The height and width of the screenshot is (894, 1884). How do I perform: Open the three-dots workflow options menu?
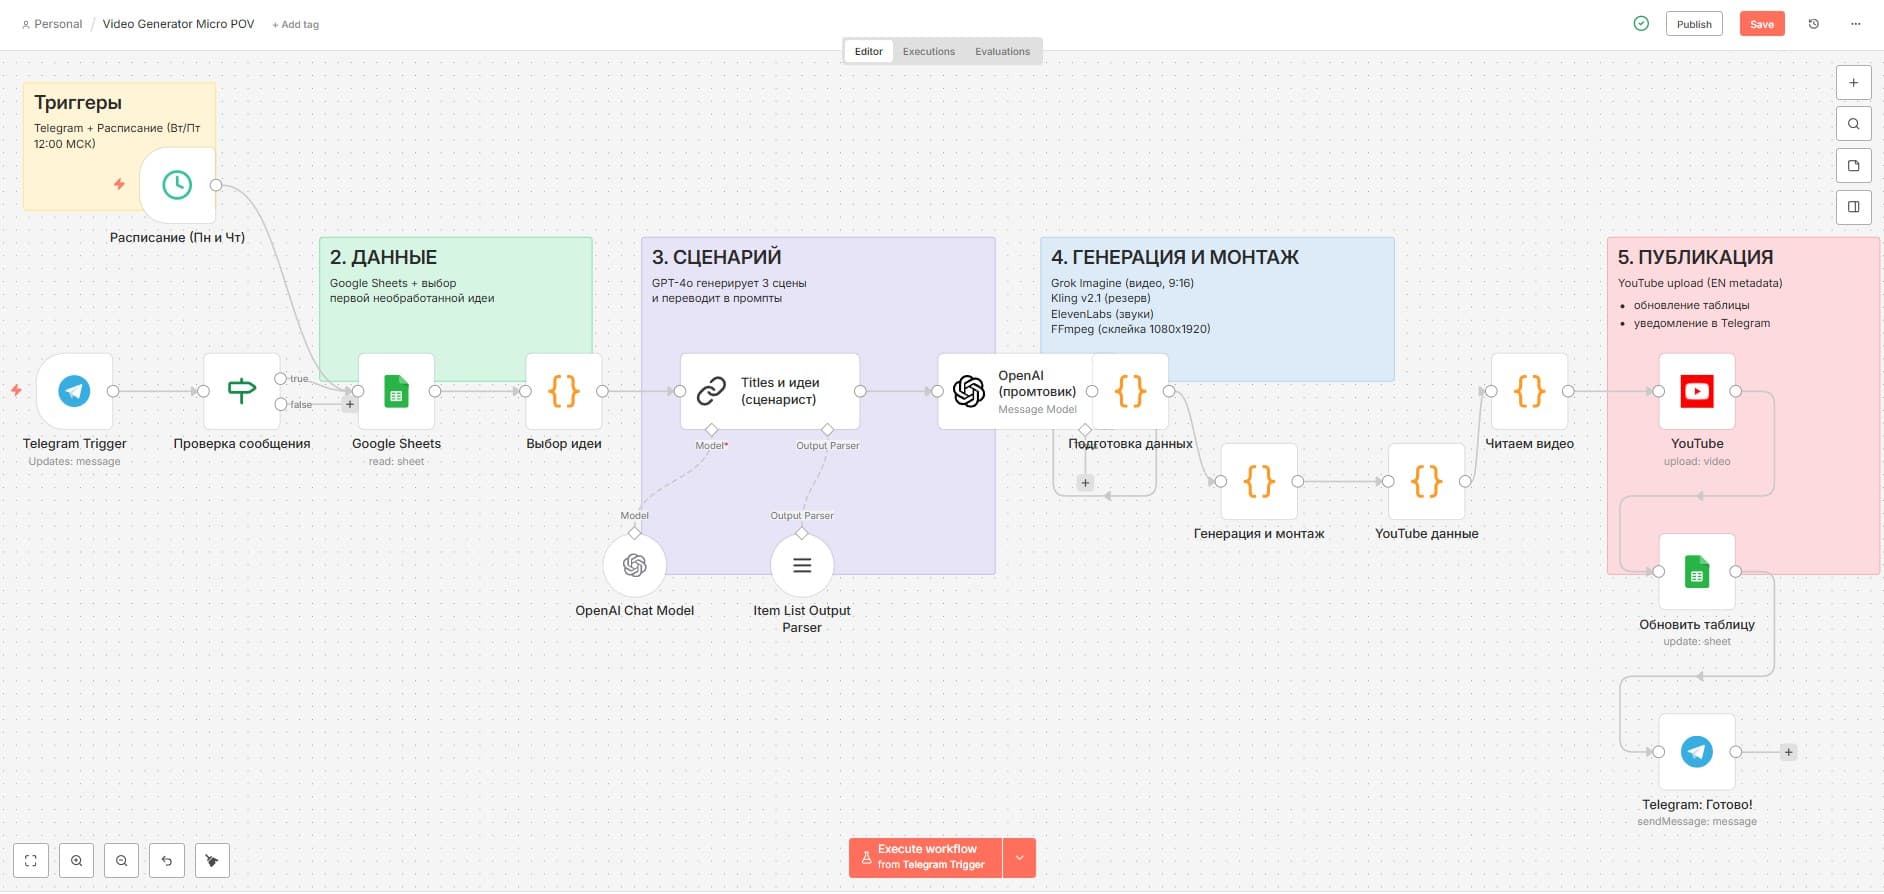1856,24
